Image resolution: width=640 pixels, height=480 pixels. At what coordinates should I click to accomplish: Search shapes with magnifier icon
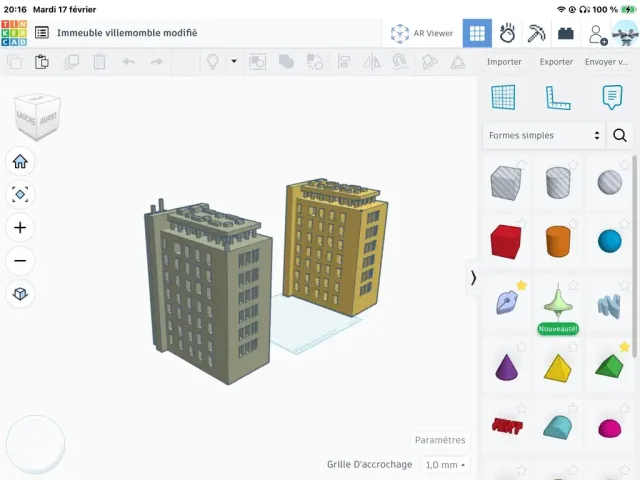tap(620, 135)
